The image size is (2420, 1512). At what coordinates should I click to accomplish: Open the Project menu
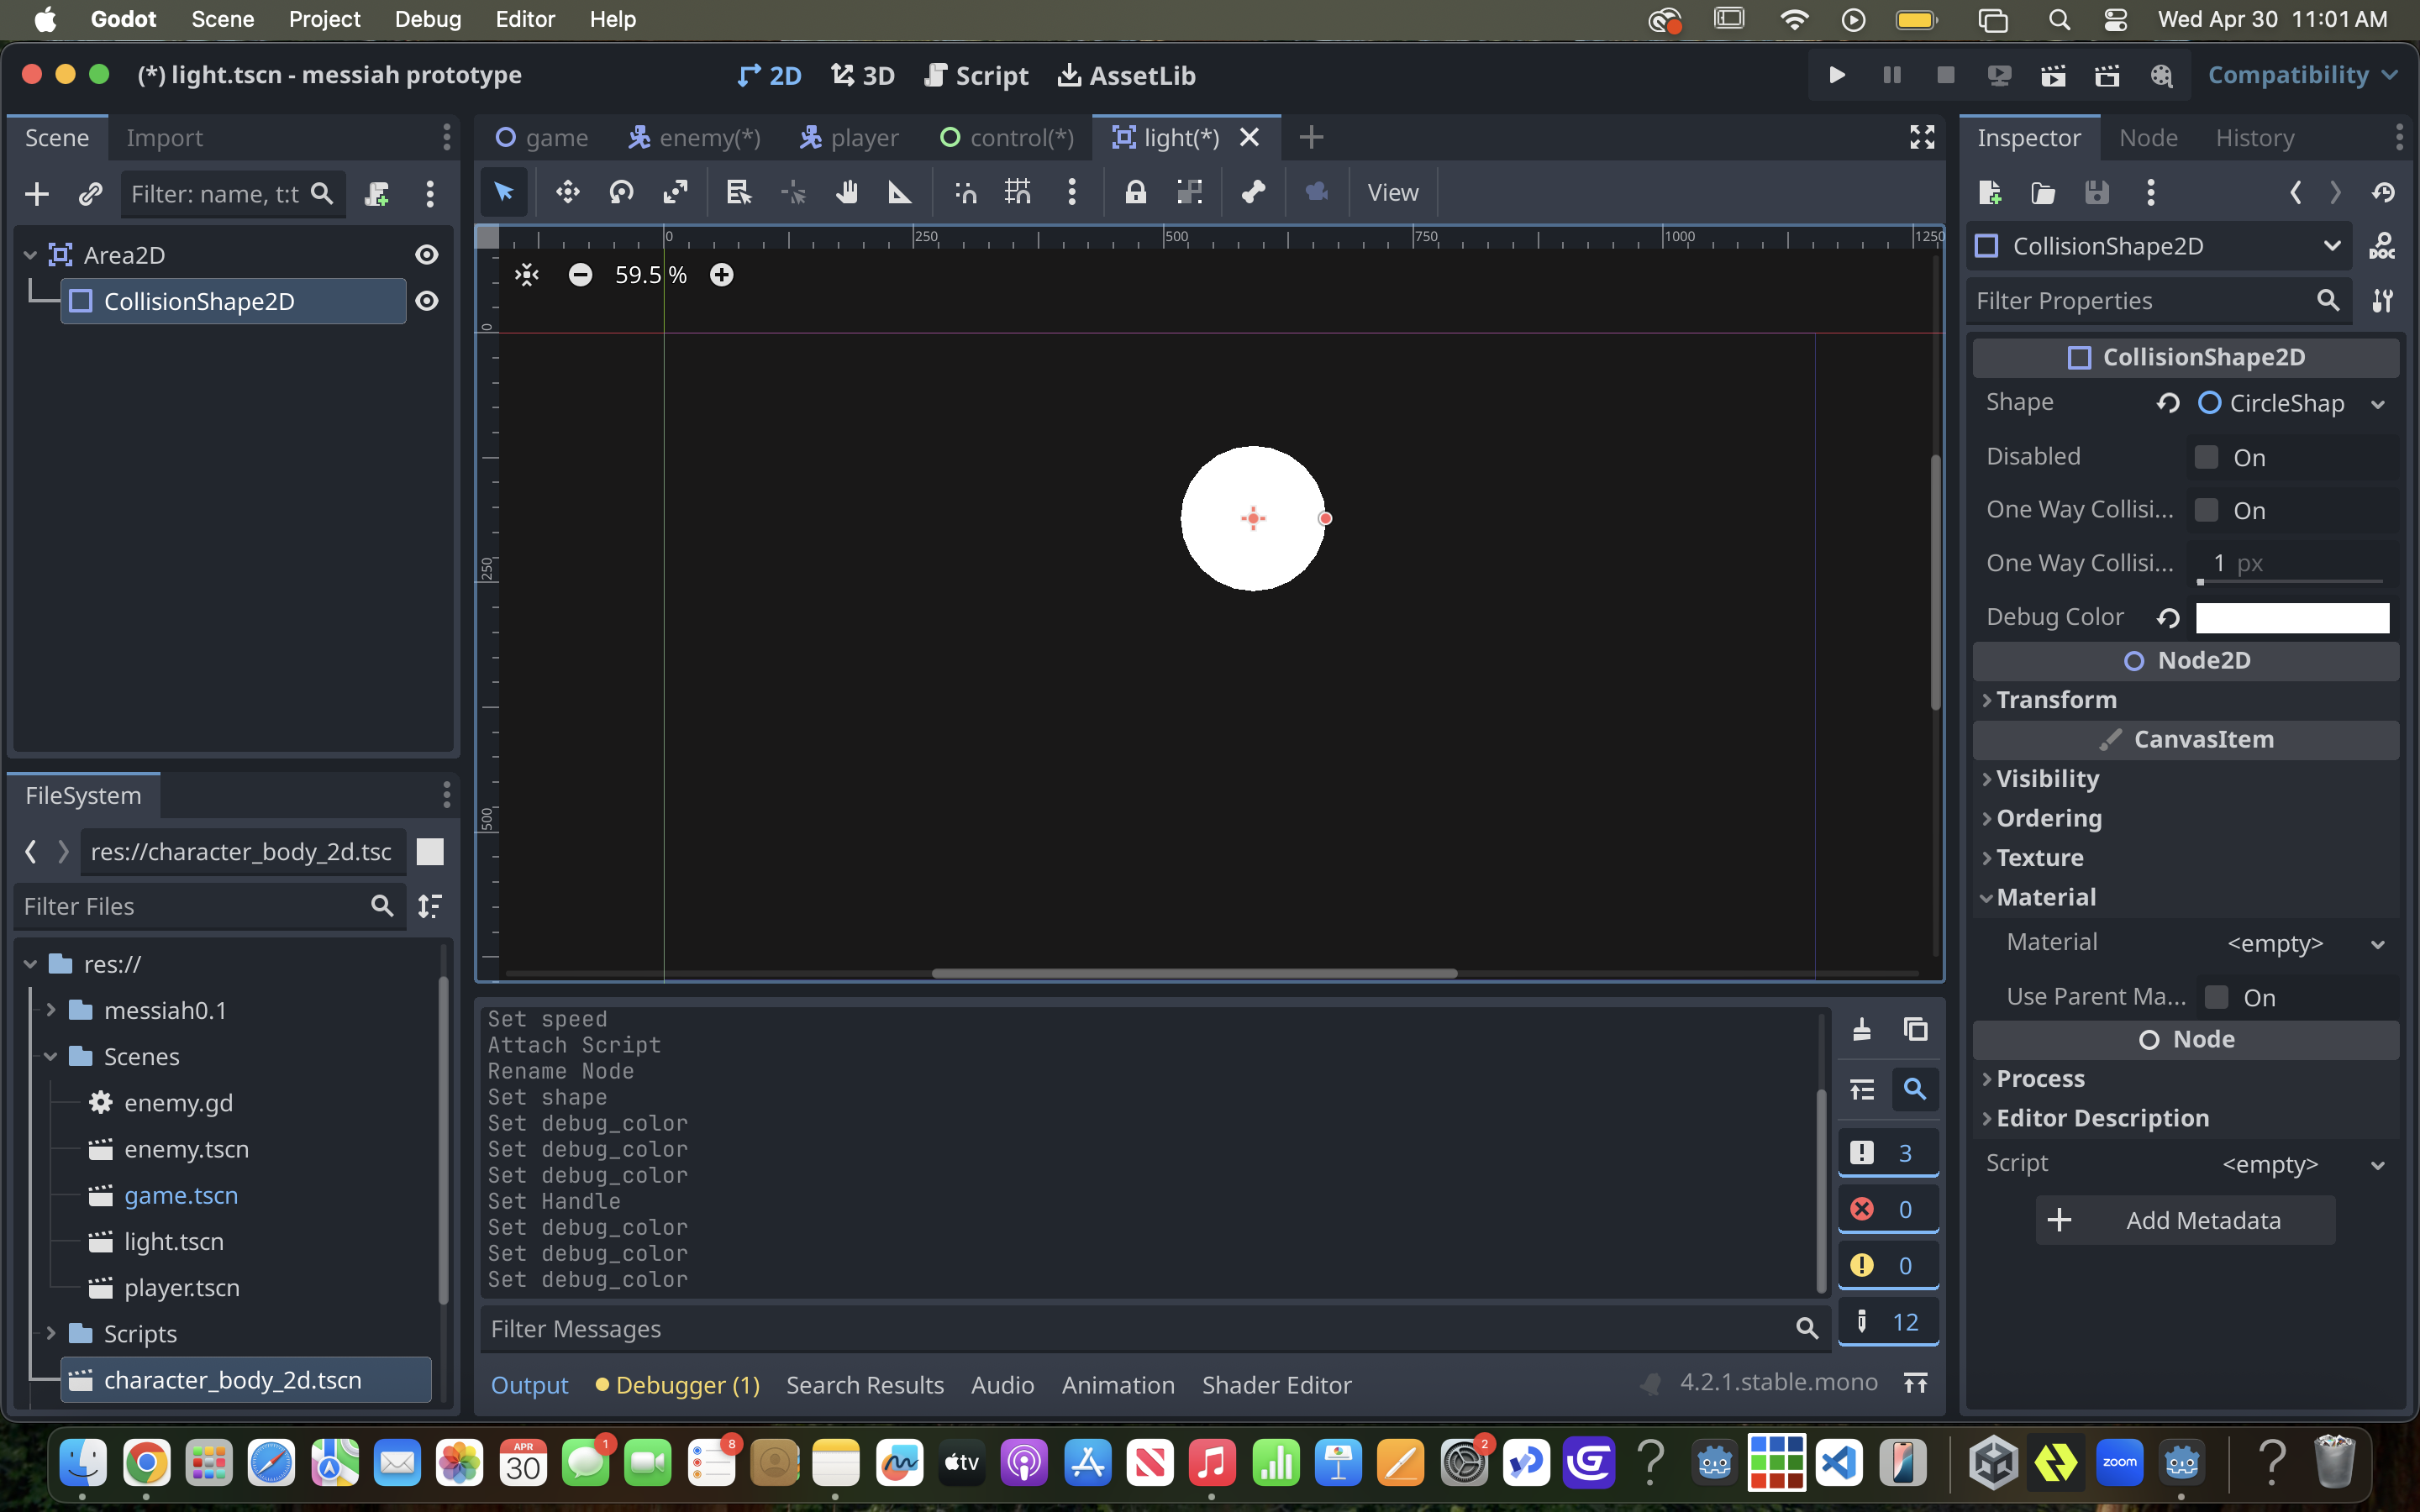coord(324,19)
